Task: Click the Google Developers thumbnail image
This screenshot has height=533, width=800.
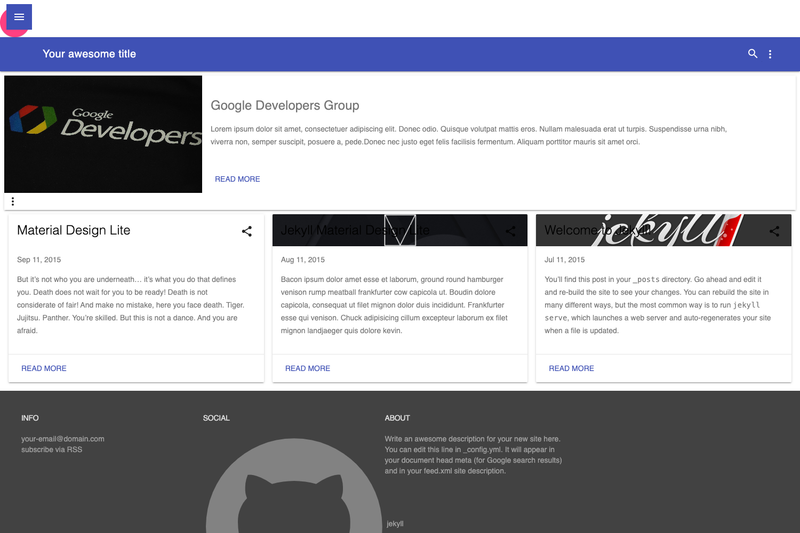Action: (x=103, y=134)
